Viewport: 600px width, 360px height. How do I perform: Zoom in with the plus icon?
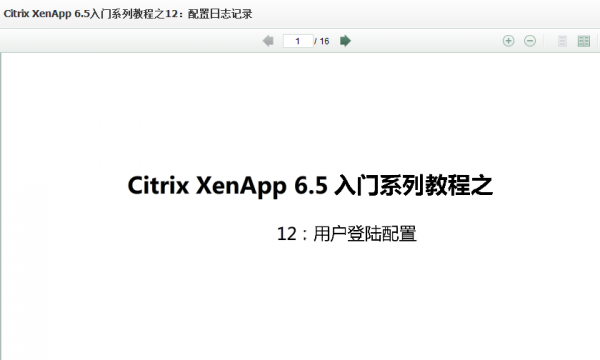tap(508, 41)
